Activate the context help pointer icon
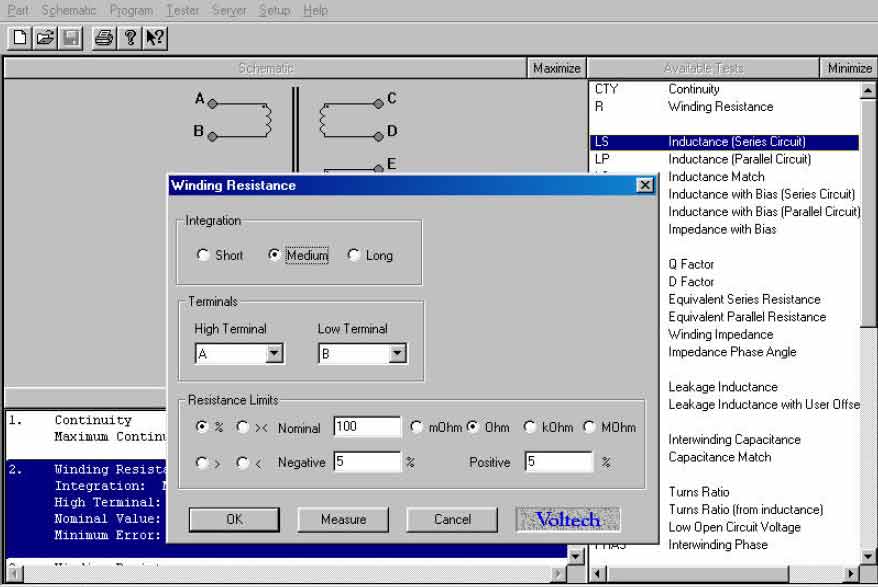 click(155, 38)
